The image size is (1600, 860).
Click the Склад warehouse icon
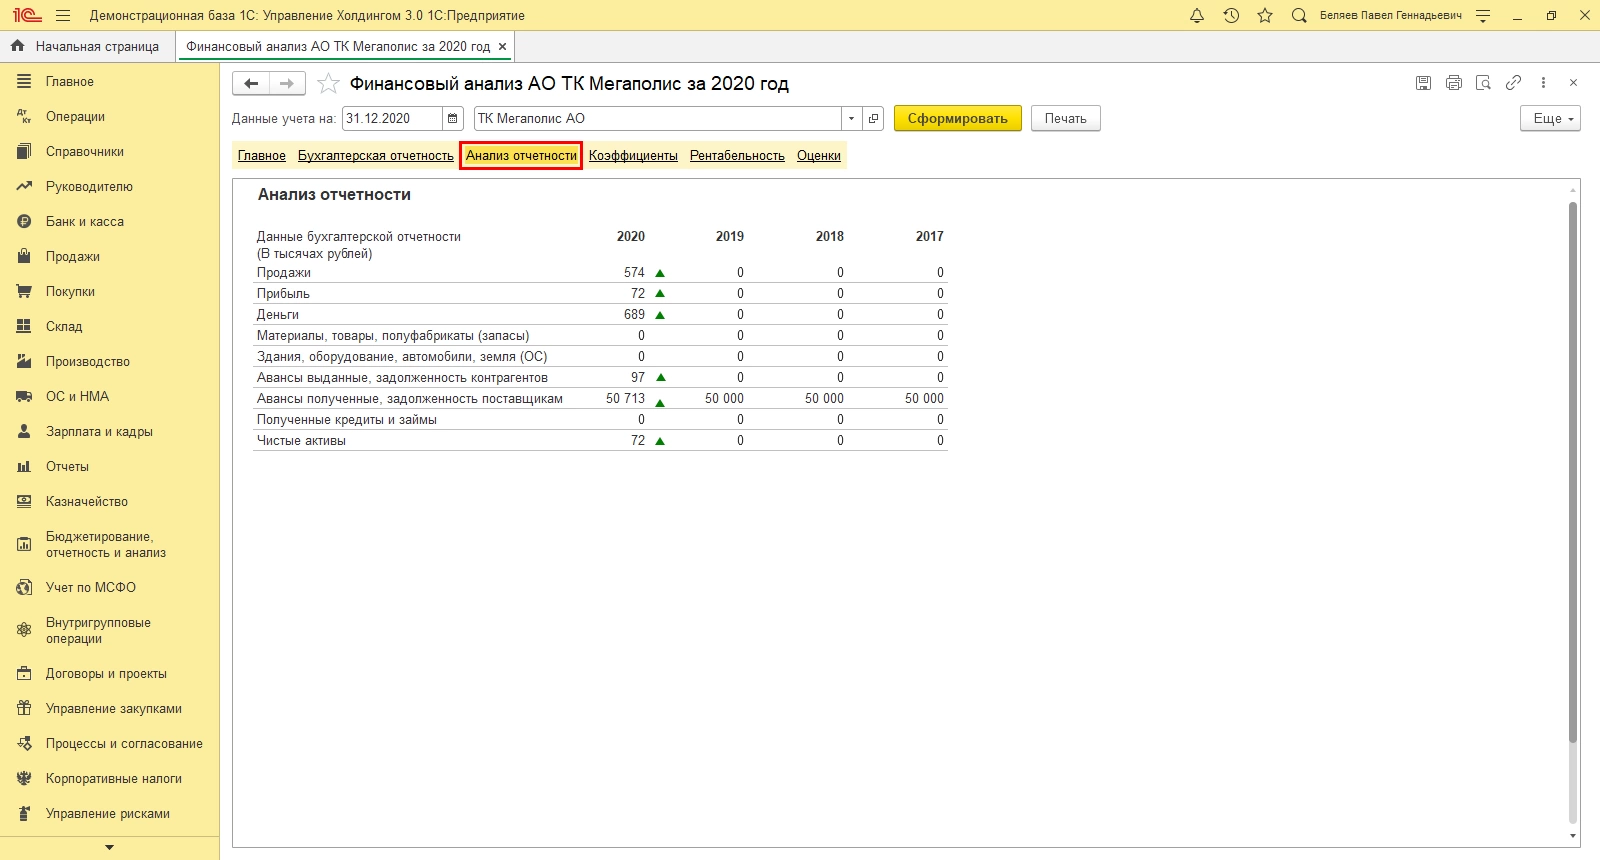(24, 327)
